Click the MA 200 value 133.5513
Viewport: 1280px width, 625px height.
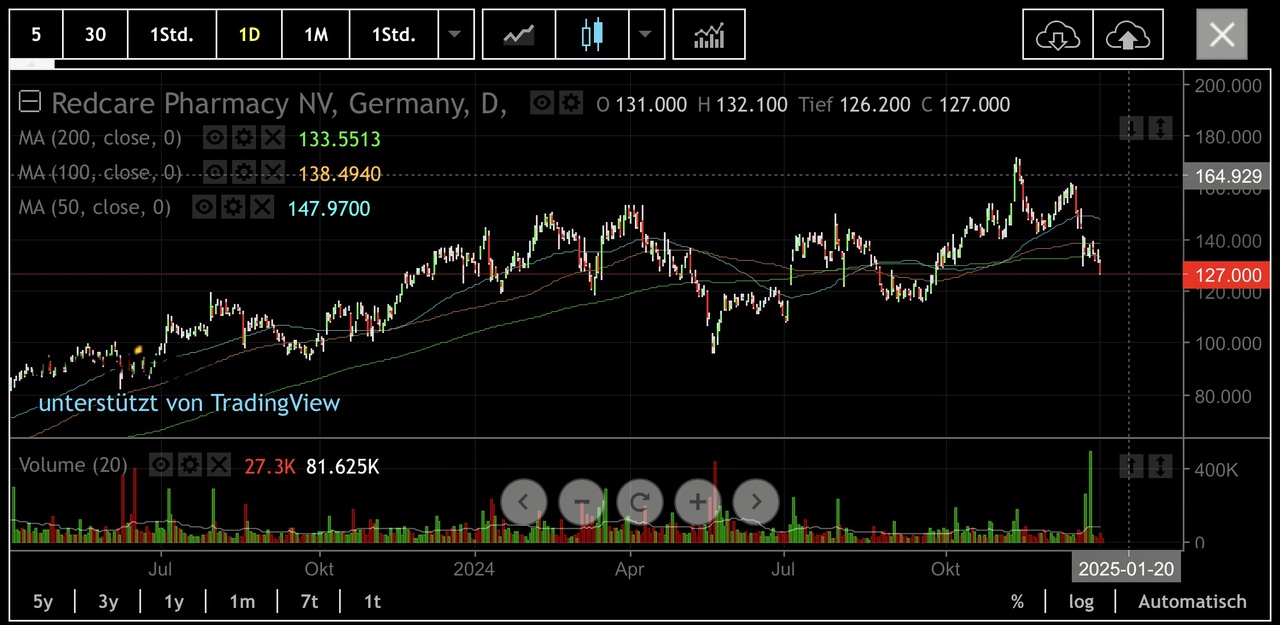click(x=339, y=139)
